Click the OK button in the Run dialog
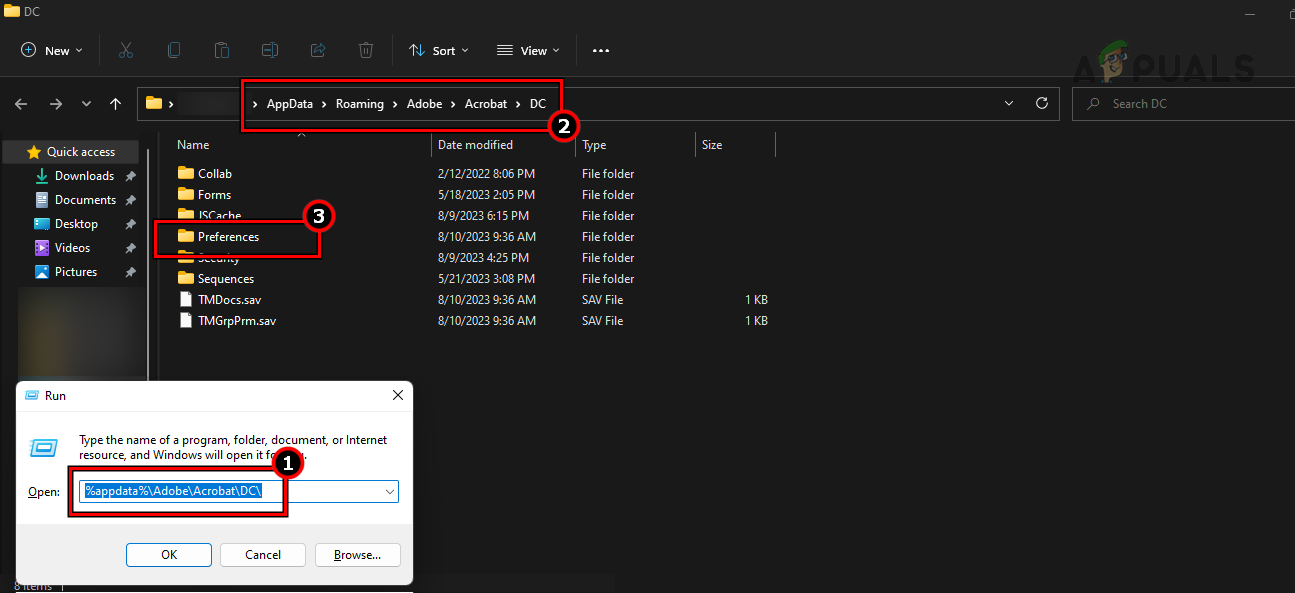This screenshot has width=1295, height=593. (x=168, y=555)
